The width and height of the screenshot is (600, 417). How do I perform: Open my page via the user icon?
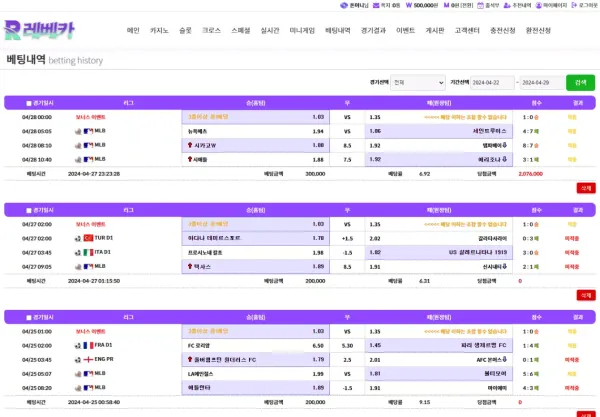point(538,5)
